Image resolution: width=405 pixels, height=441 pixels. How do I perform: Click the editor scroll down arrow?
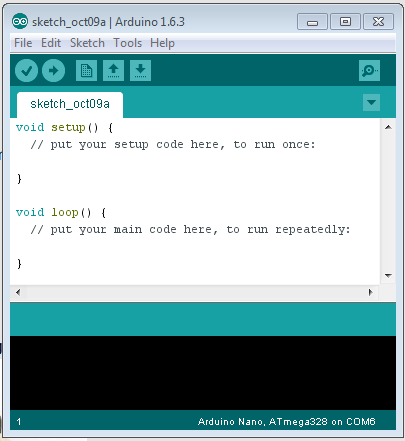click(x=388, y=276)
